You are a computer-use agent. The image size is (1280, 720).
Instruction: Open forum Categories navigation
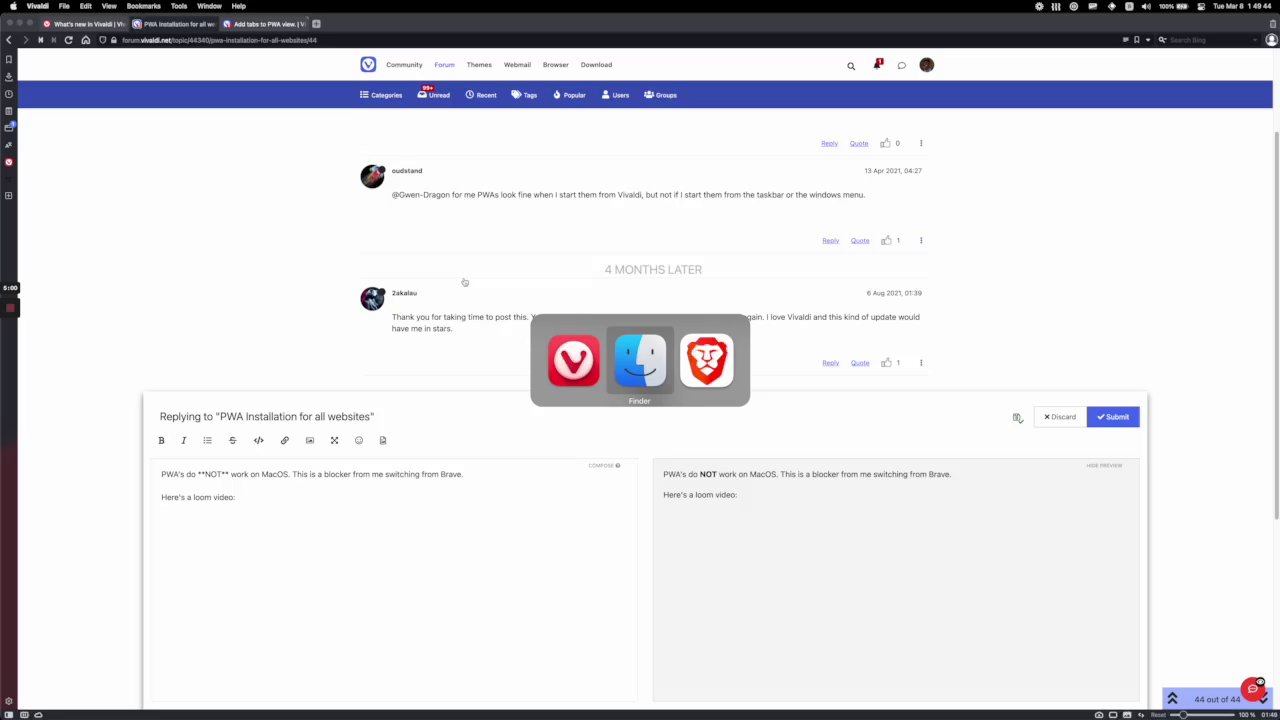(x=381, y=95)
